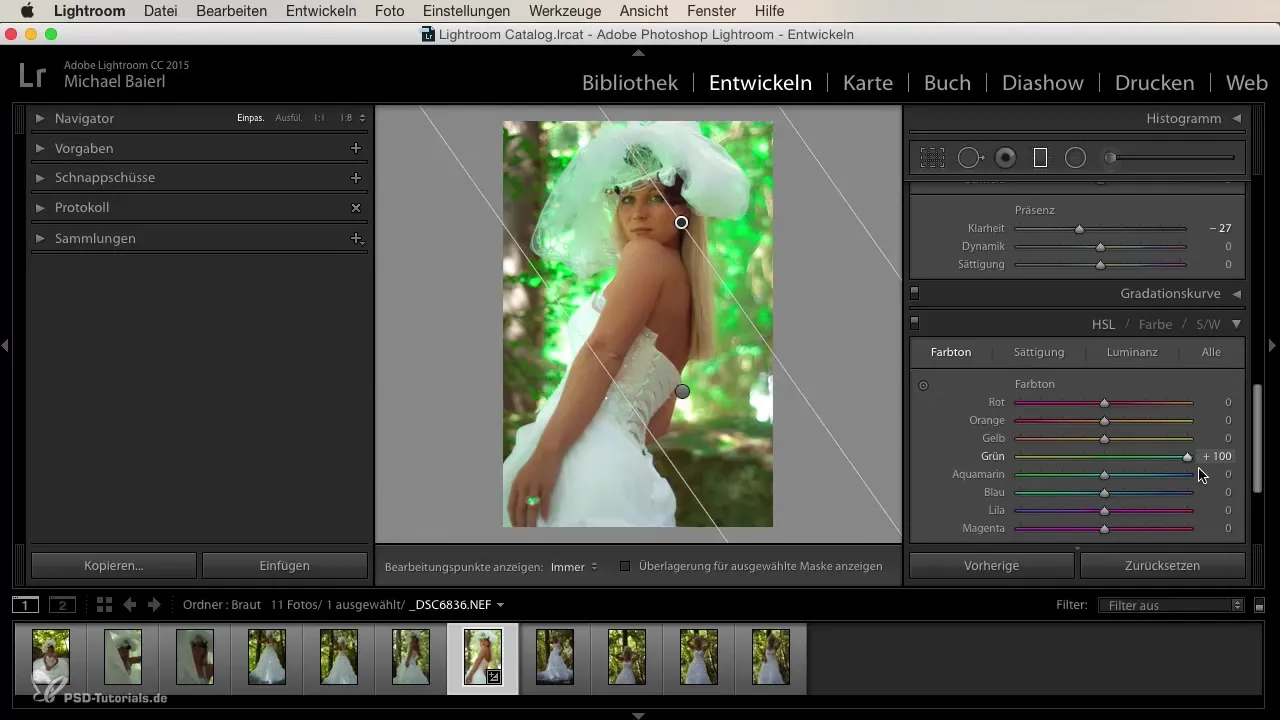Viewport: 1280px width, 720px height.
Task: Click the Vorherige button
Action: [992, 566]
